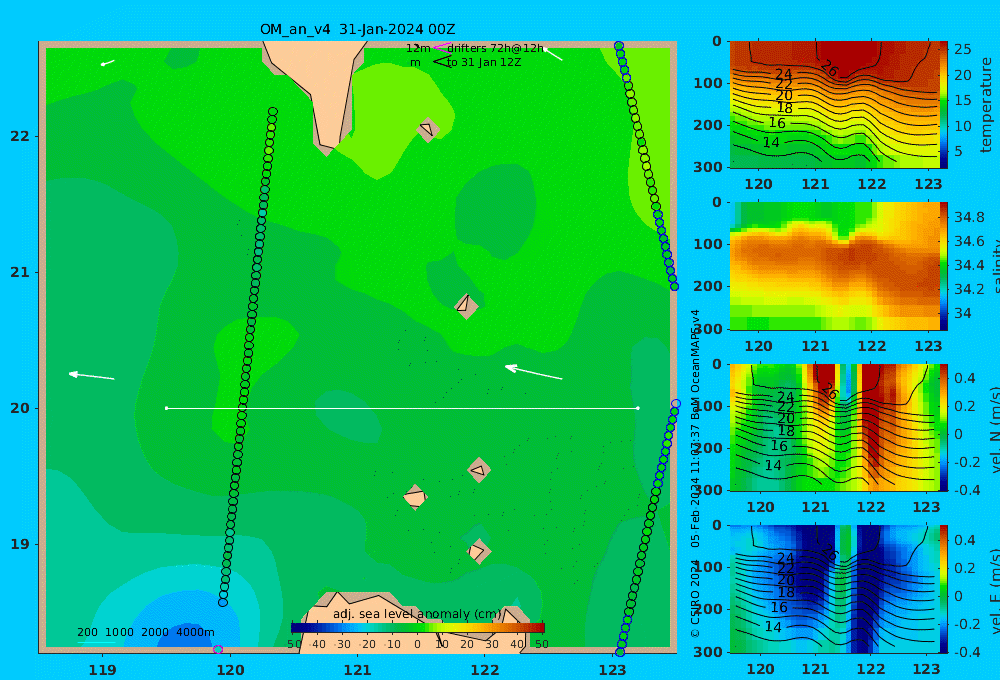Click the salinity section panel
The width and height of the screenshot is (1000, 680).
(834, 266)
